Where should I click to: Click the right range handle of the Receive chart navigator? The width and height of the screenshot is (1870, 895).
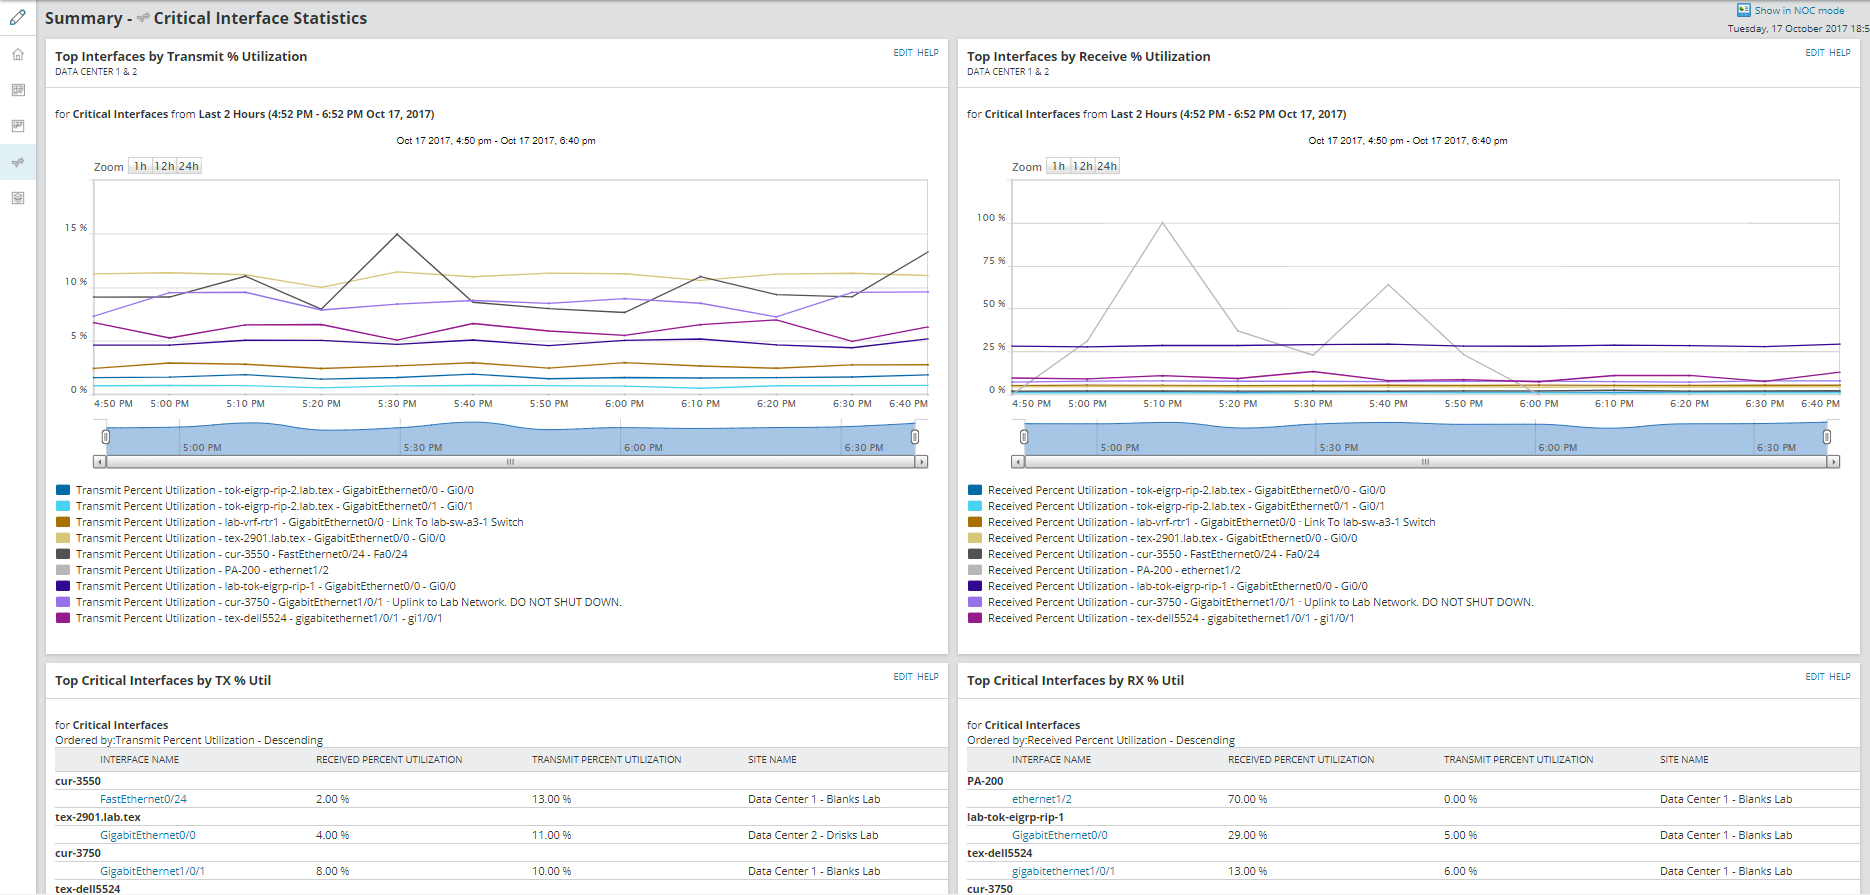tap(1827, 437)
